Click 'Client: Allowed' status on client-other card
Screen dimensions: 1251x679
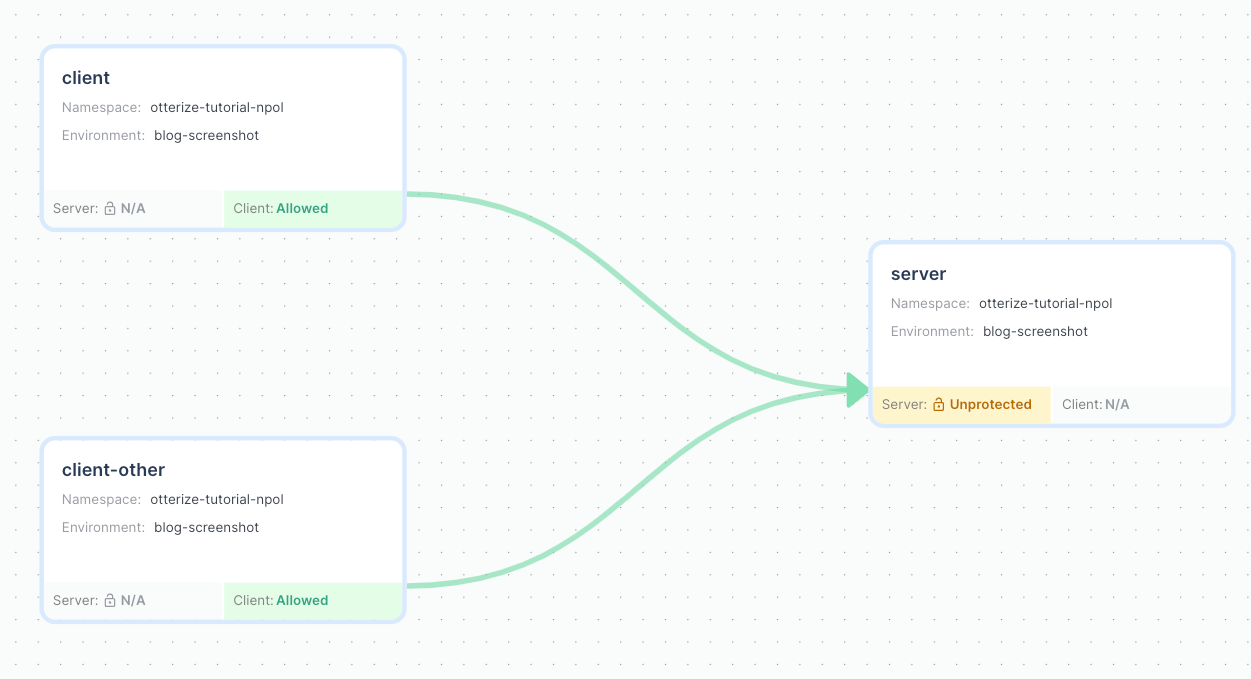(313, 601)
